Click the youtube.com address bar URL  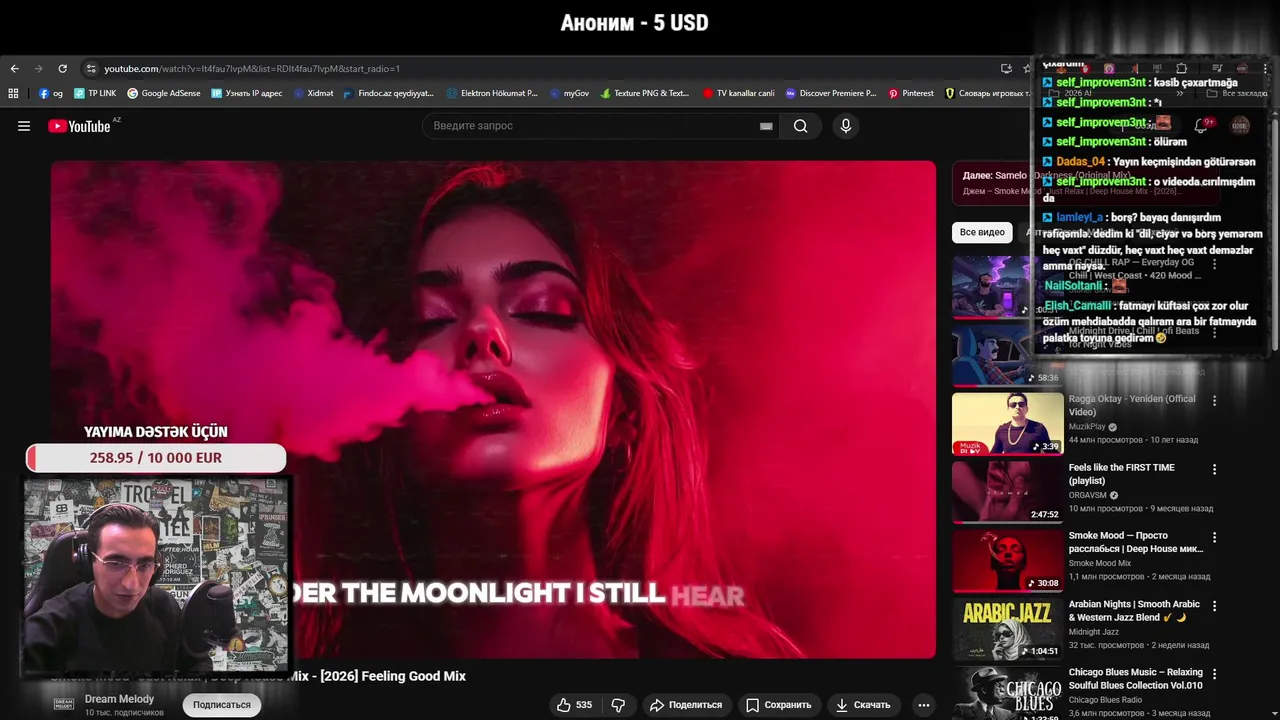point(252,69)
